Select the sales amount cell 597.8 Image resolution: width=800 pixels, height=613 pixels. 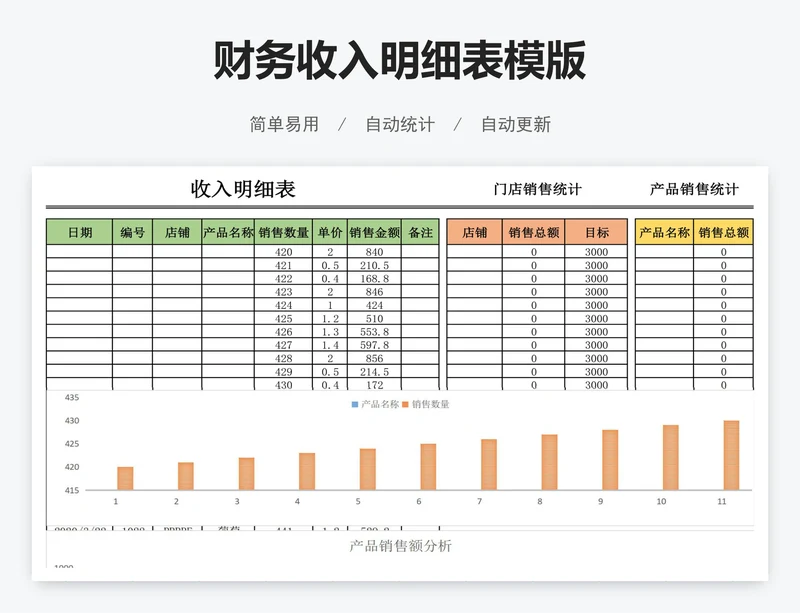click(x=374, y=345)
